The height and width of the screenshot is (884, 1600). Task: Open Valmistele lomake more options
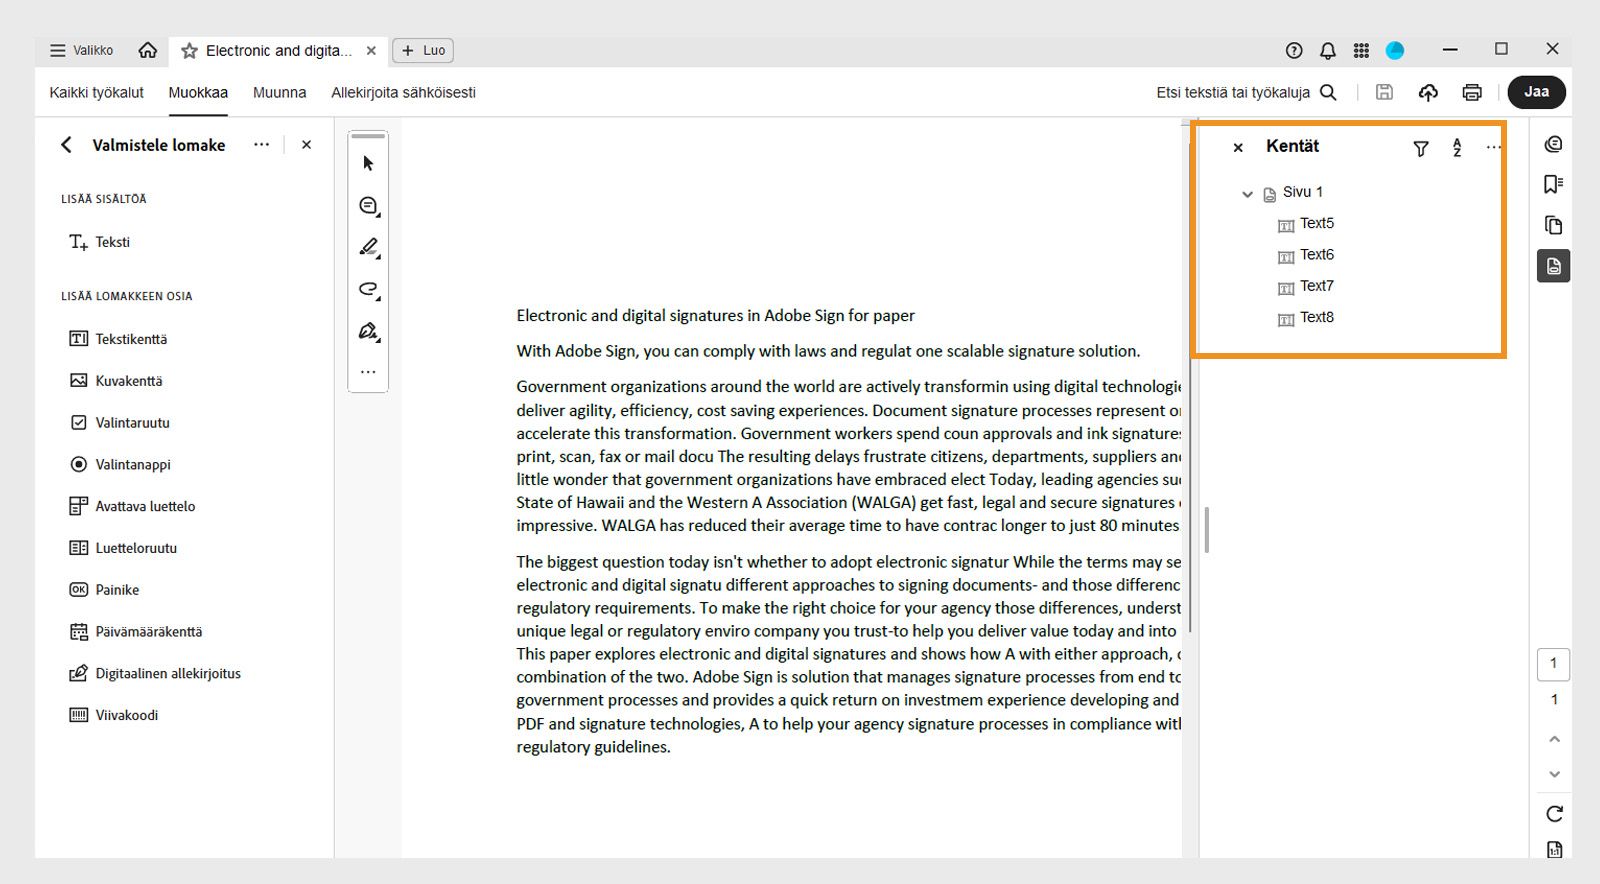(x=262, y=144)
